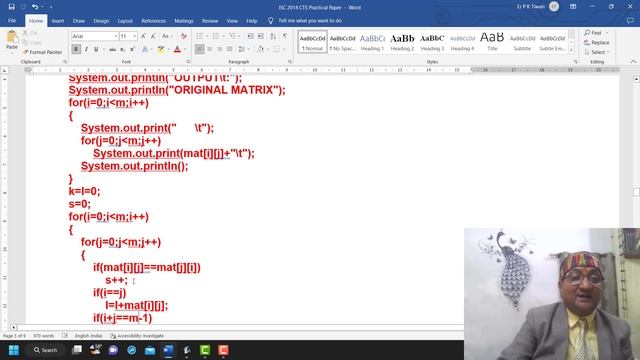Click Clear All Formatting icon

pyautogui.click(x=184, y=36)
